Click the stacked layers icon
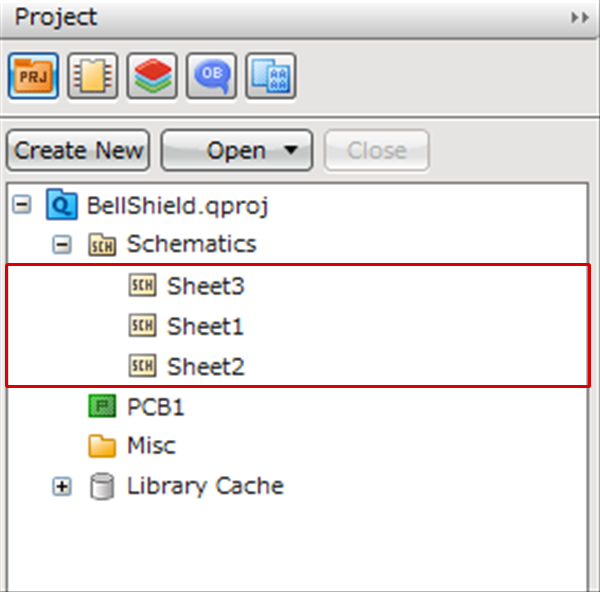Screen dimensions: 600x592 (151, 74)
